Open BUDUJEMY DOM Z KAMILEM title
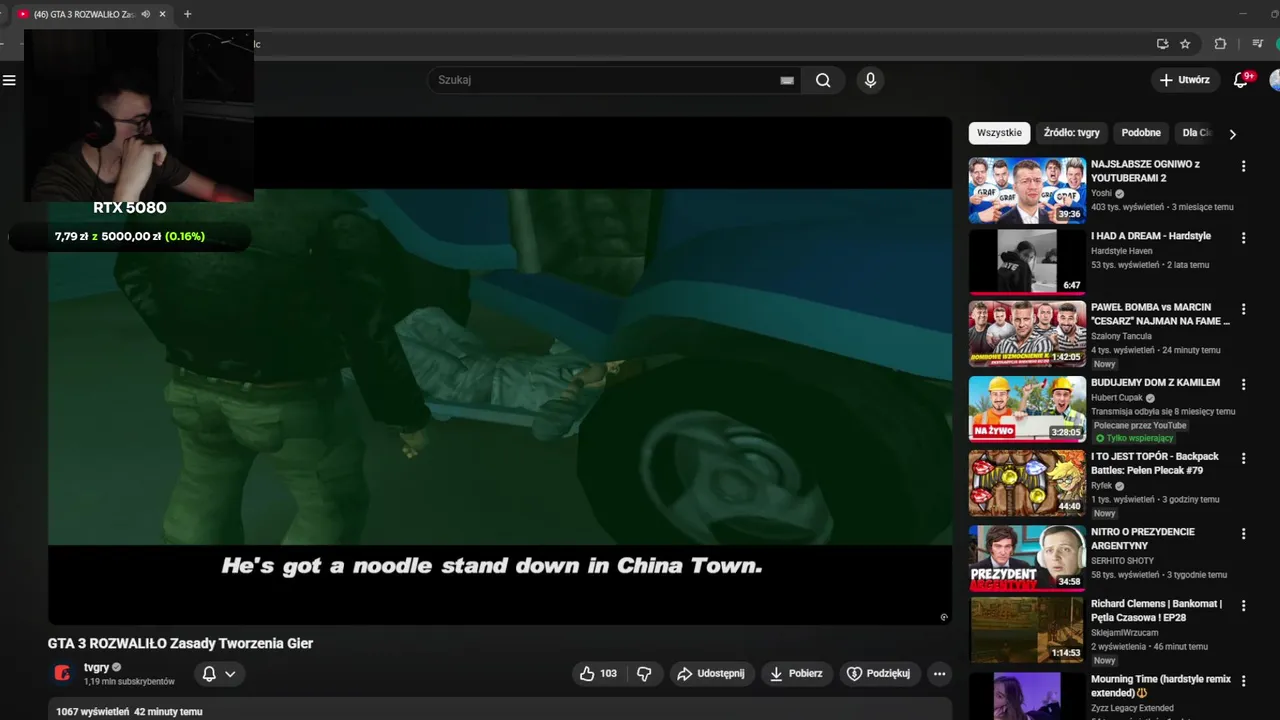1280x720 pixels. 1155,382
